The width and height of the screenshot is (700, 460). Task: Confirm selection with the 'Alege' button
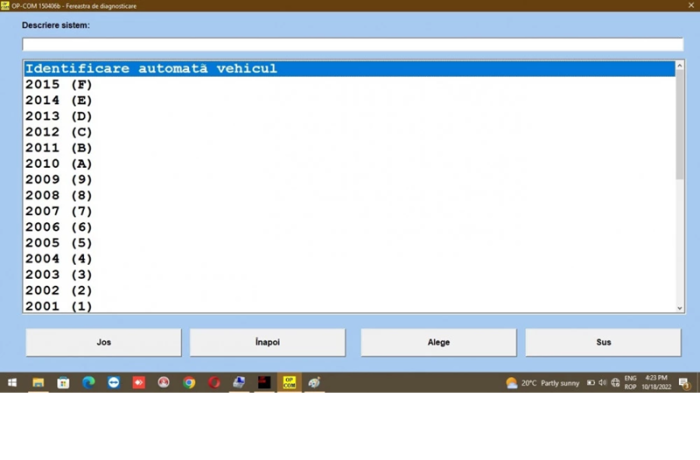tap(438, 342)
